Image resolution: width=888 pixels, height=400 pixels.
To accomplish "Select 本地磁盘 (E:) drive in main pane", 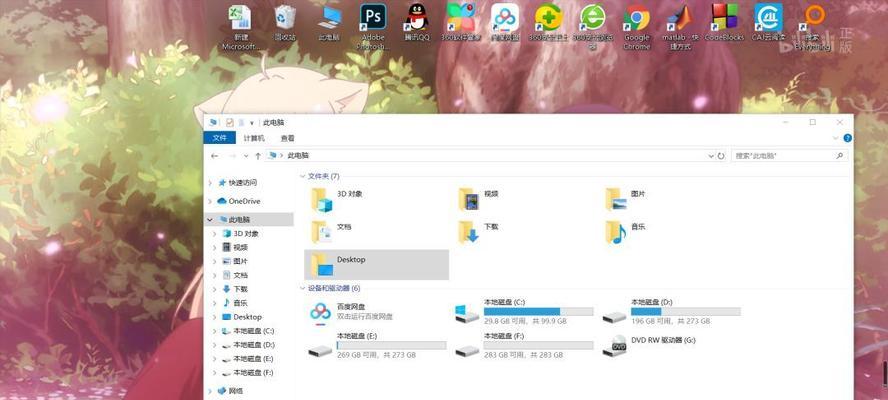I will tap(377, 347).
